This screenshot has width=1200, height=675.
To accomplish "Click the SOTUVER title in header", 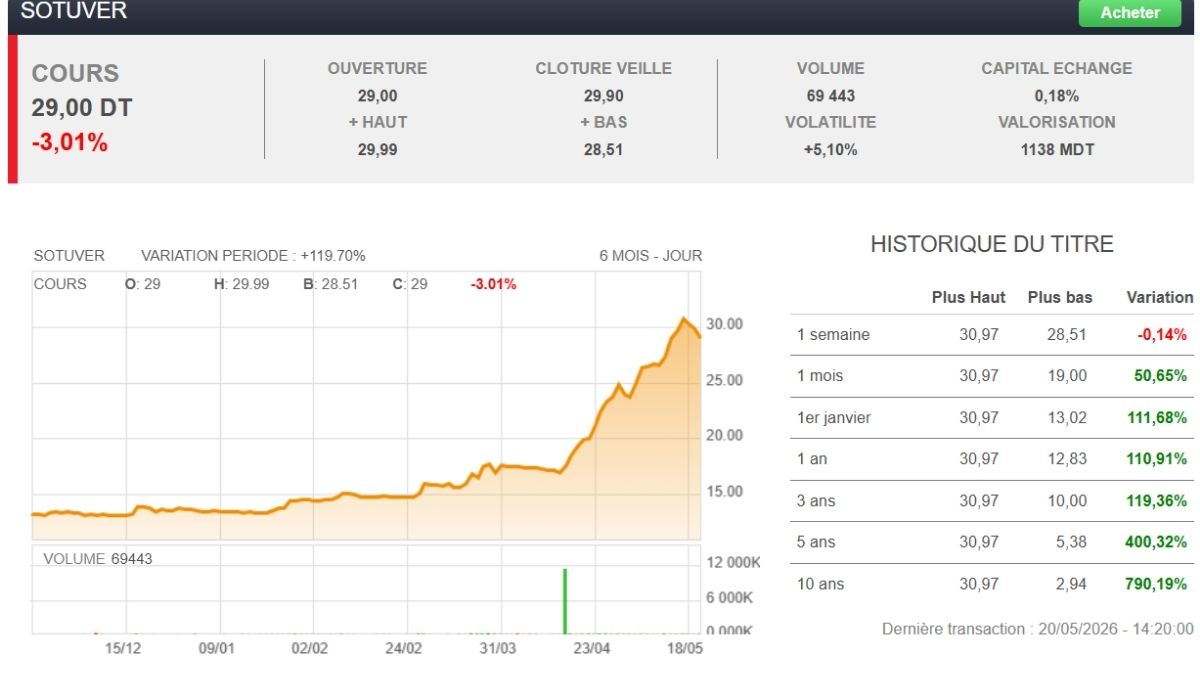I will pyautogui.click(x=74, y=12).
